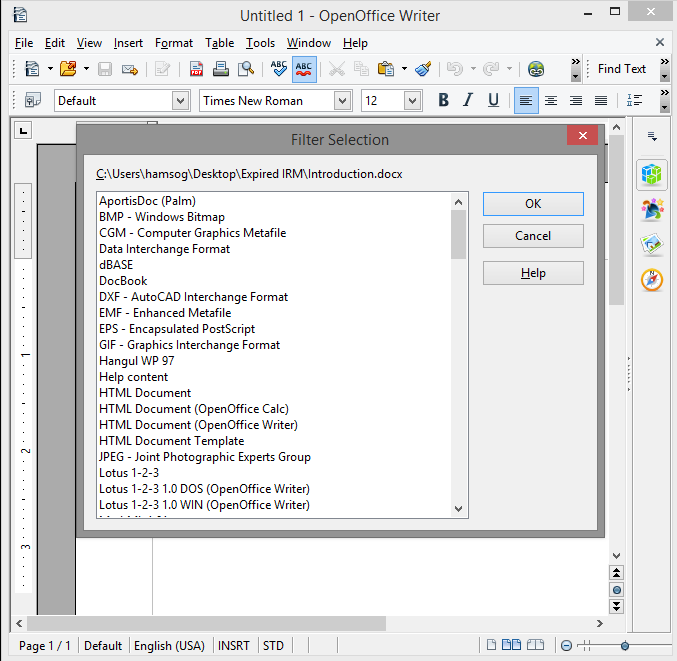Open the Gallery panel in the sidebar
This screenshot has height=661, width=677.
[652, 244]
